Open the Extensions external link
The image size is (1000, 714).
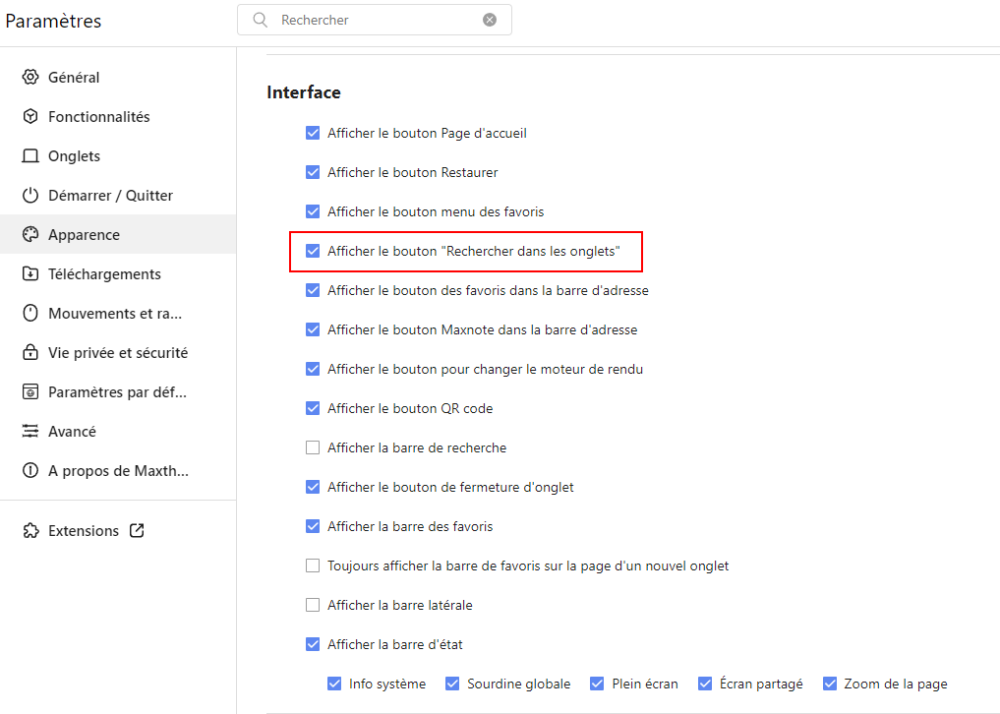pyautogui.click(x=137, y=531)
